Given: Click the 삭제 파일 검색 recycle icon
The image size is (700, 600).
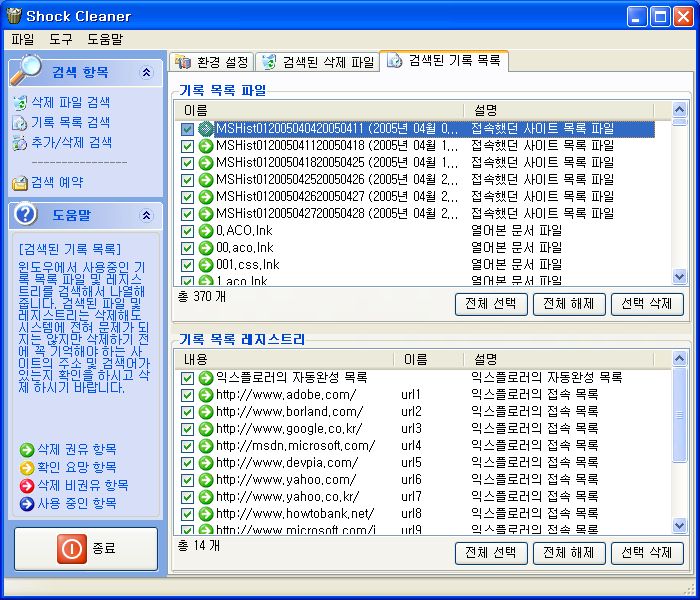Looking at the screenshot, I should pyautogui.click(x=20, y=103).
